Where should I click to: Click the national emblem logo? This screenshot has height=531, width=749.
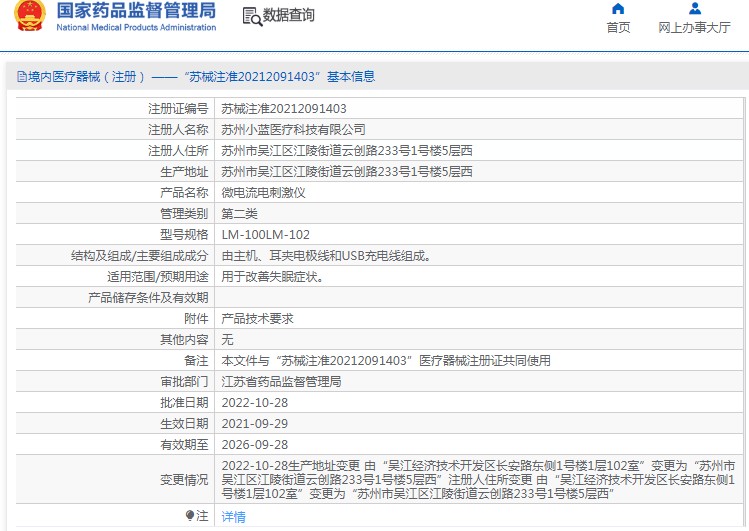pos(30,15)
